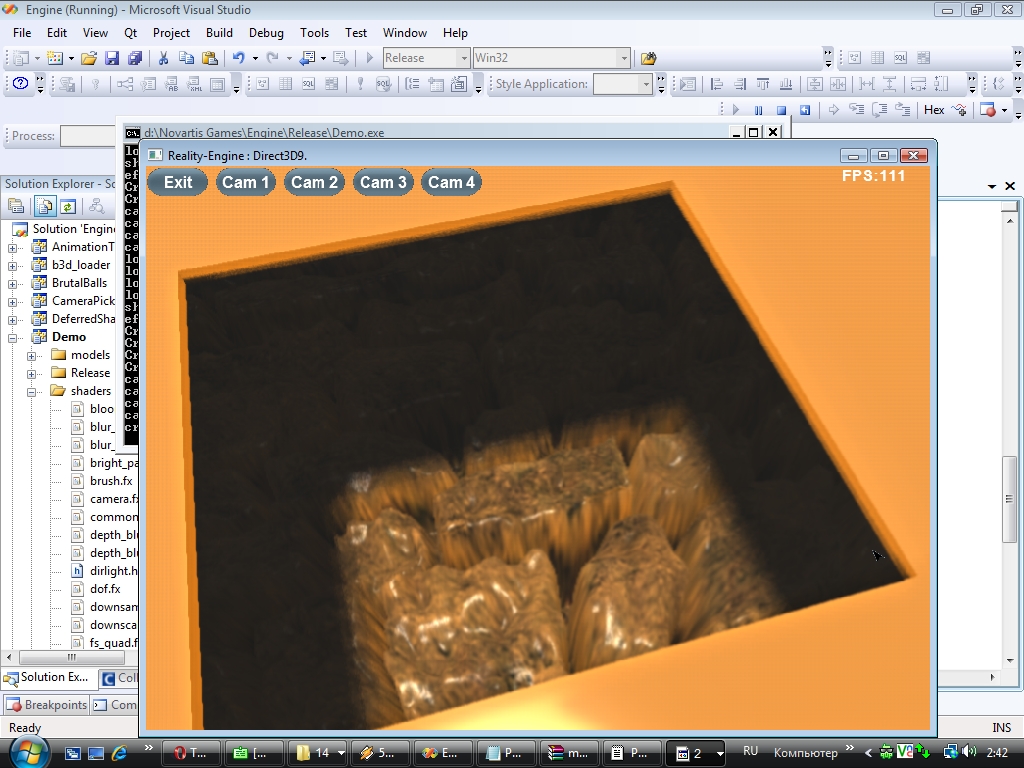Switch to Cam 3 view

[x=383, y=182]
